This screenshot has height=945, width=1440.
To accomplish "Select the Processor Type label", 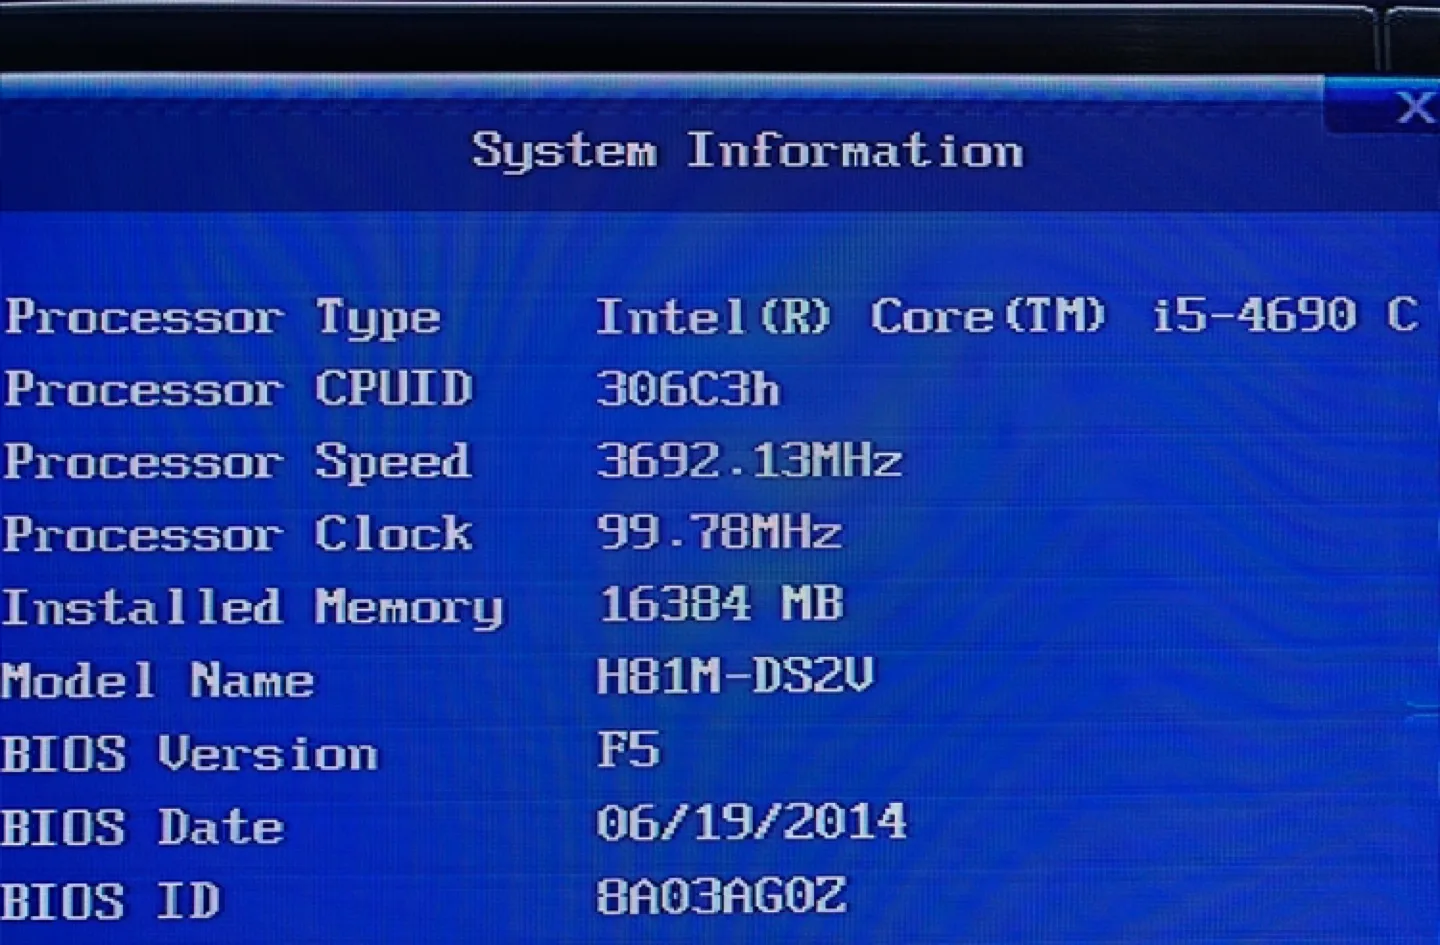I will click(223, 319).
